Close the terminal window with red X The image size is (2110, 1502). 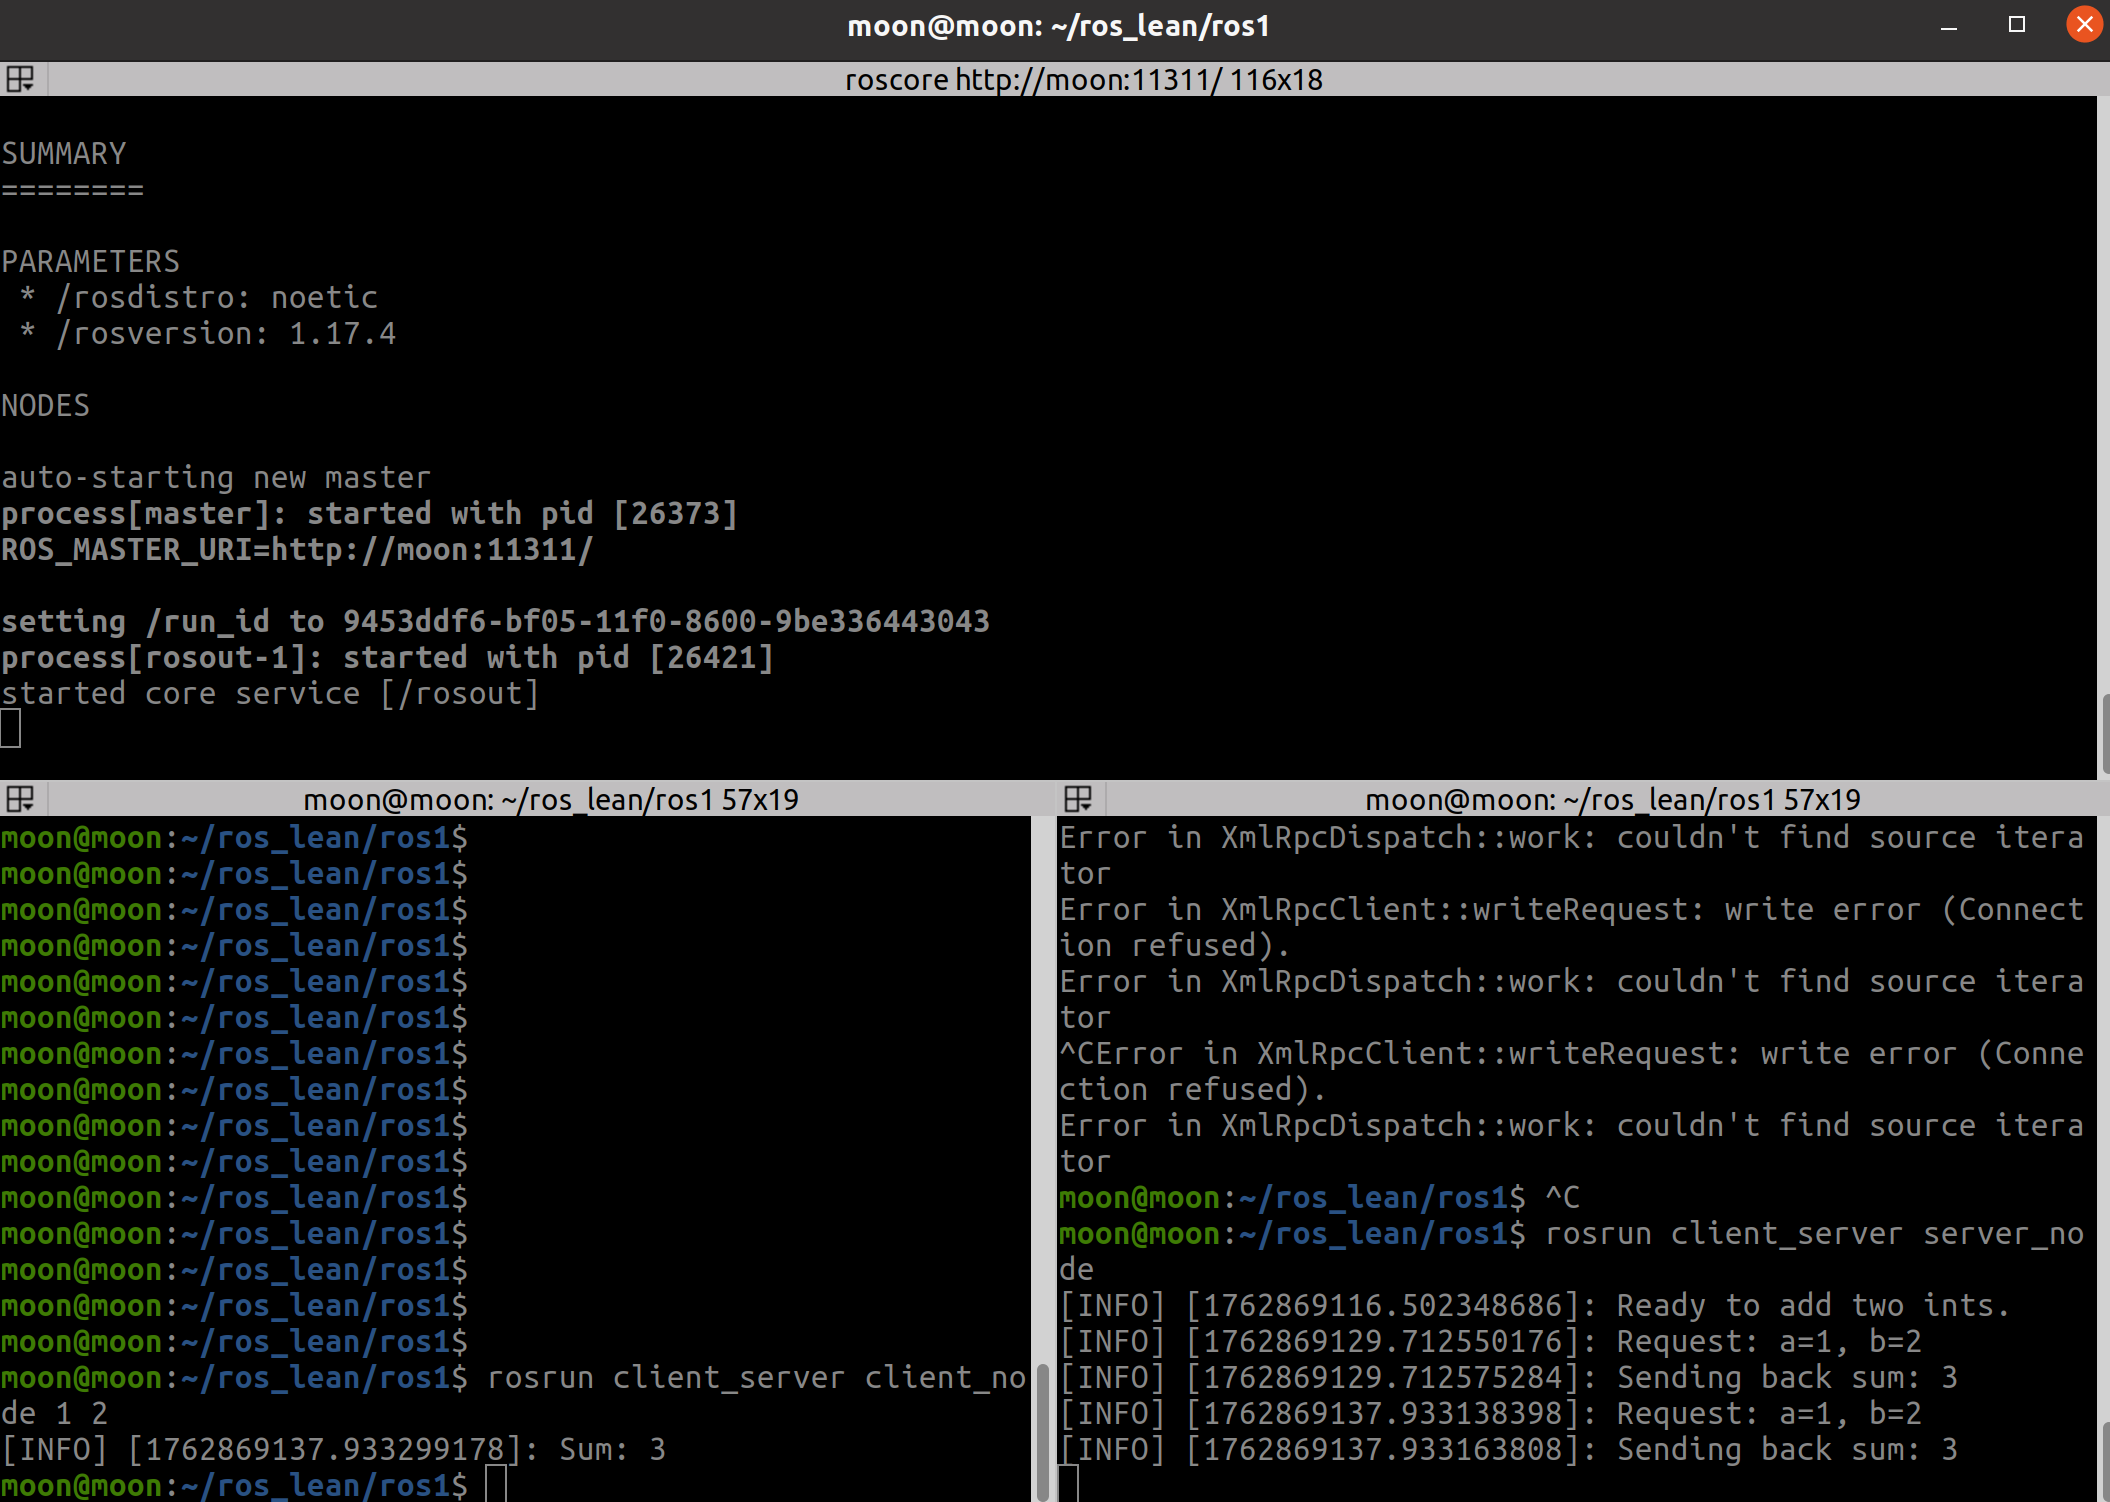click(x=2084, y=25)
